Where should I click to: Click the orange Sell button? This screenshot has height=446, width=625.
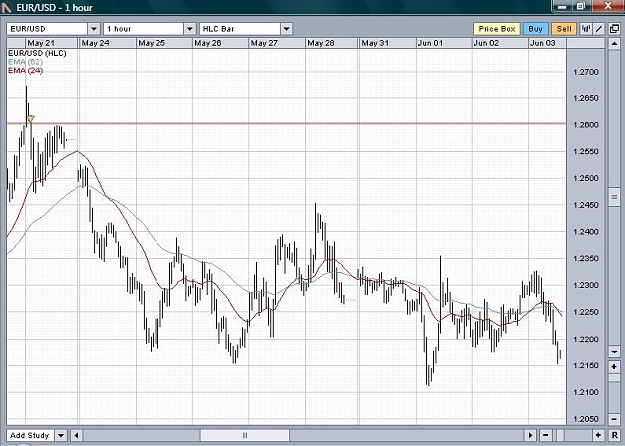pyautogui.click(x=564, y=29)
